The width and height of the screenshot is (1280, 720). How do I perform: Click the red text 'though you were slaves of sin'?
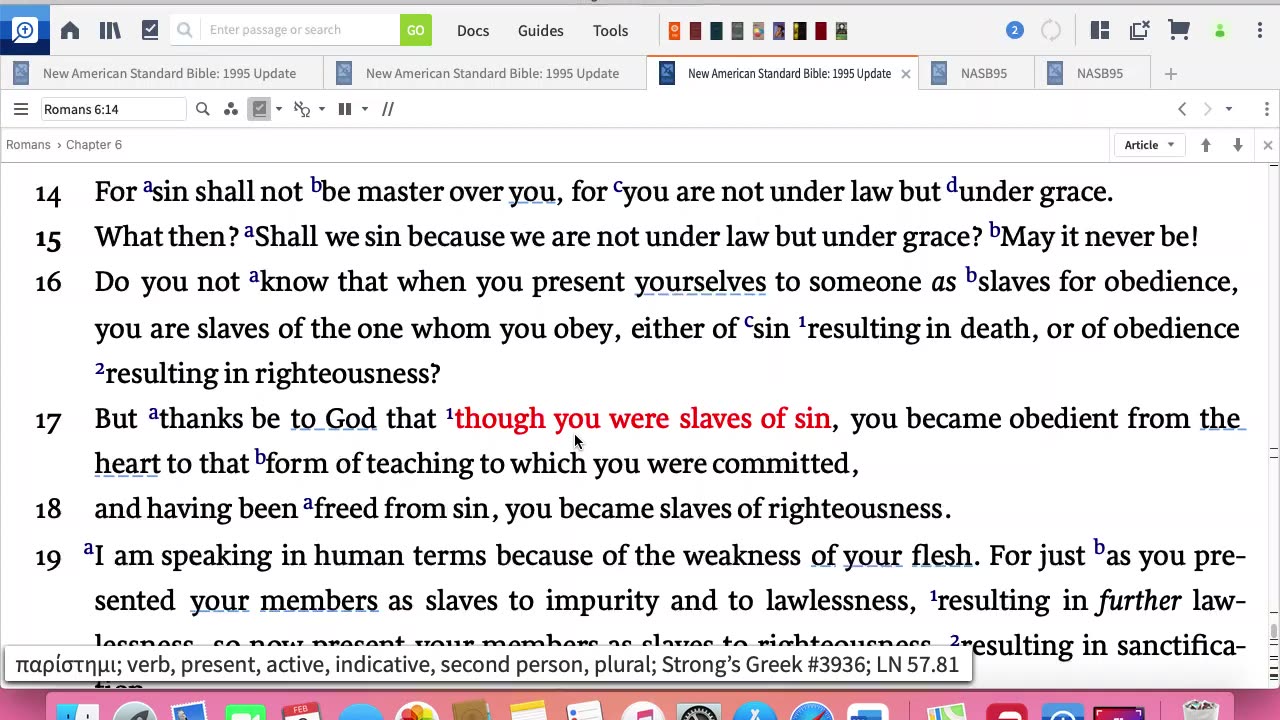(x=643, y=419)
